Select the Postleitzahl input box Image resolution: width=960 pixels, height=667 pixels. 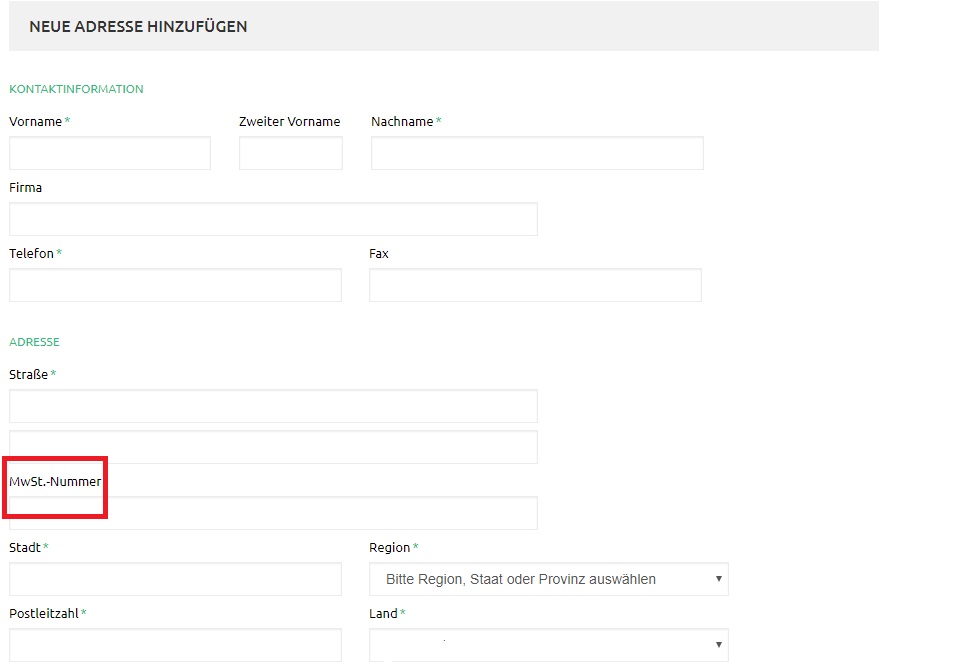pos(175,645)
